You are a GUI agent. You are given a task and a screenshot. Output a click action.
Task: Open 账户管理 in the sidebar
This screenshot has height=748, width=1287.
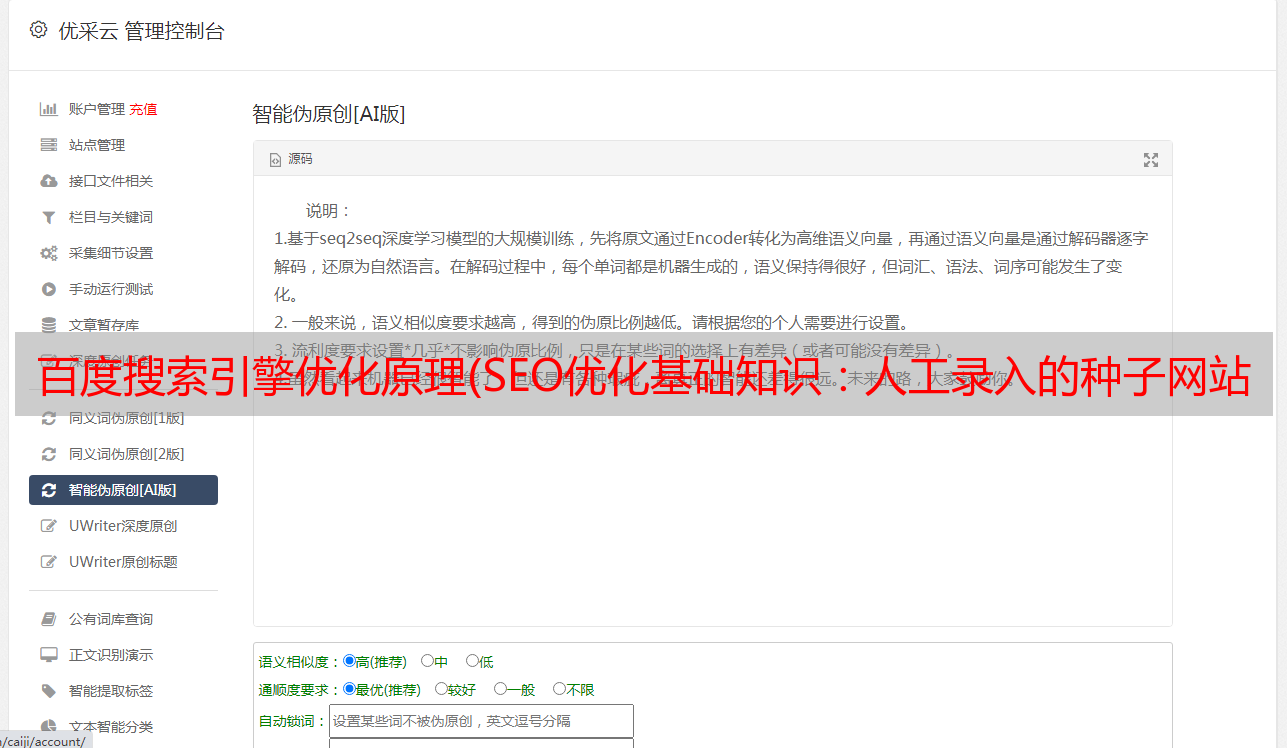click(97, 109)
